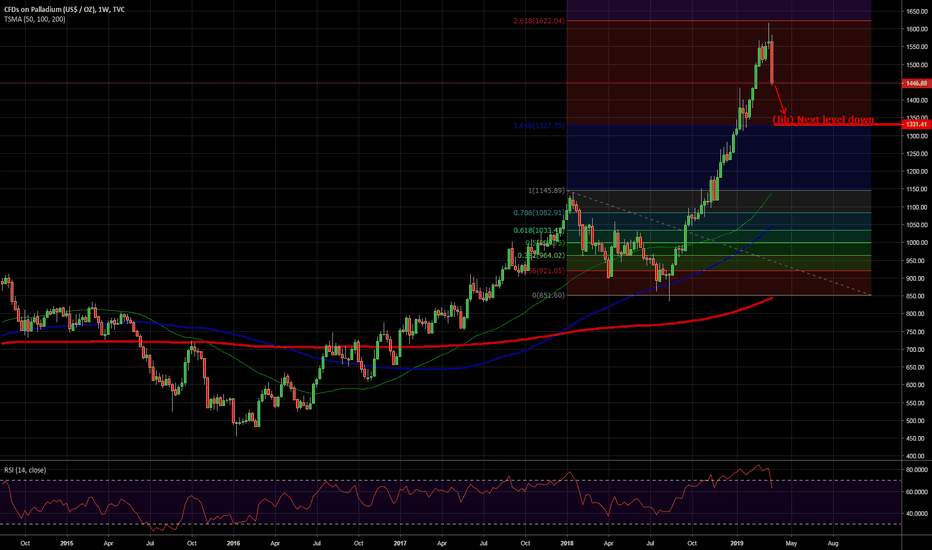932x550 pixels.
Task: Click the RSI scale value '40.0000'
Action: point(917,514)
